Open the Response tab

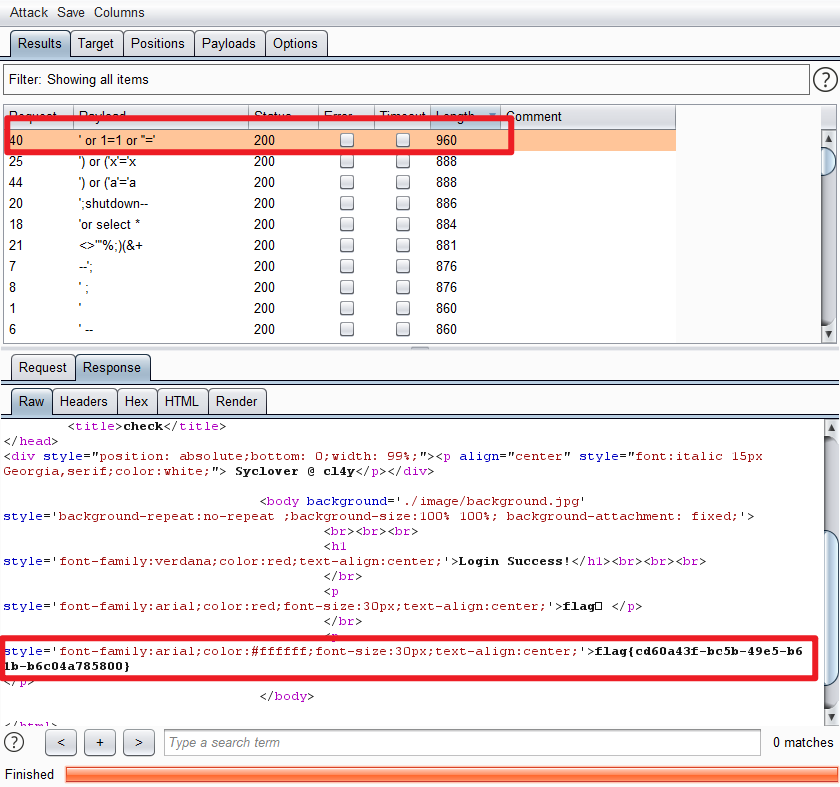112,368
